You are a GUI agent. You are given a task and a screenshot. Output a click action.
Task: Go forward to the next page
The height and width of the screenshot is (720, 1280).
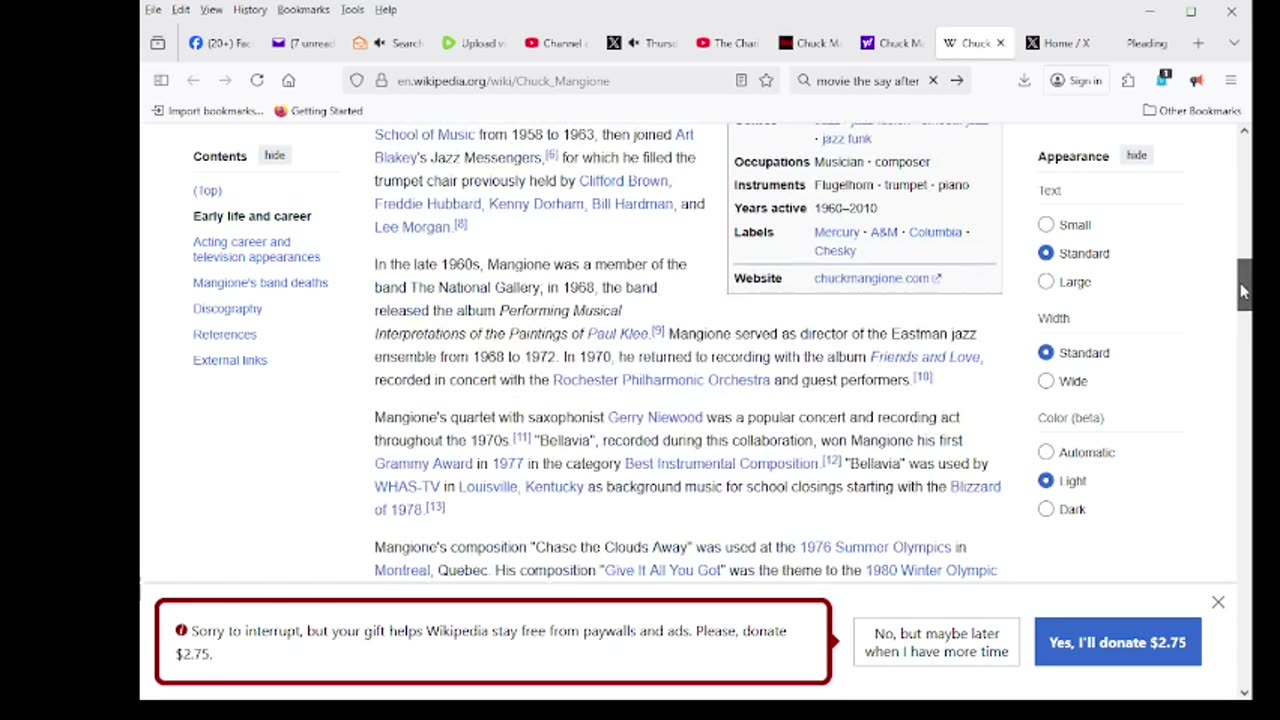[x=225, y=80]
